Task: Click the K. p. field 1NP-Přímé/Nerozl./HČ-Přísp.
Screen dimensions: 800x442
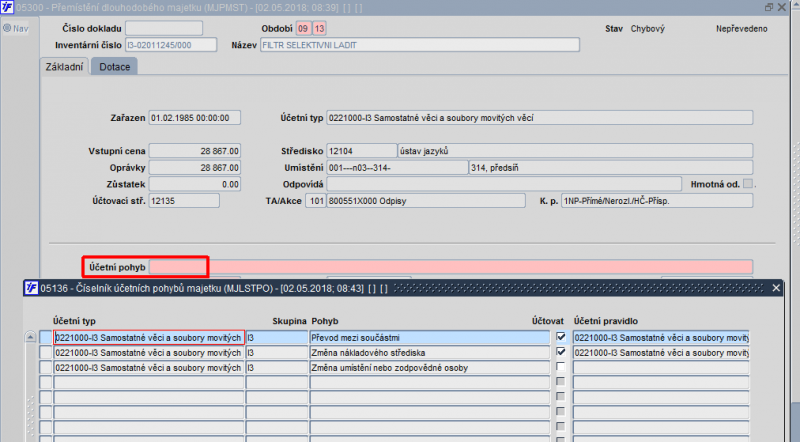Action: pyautogui.click(x=657, y=201)
